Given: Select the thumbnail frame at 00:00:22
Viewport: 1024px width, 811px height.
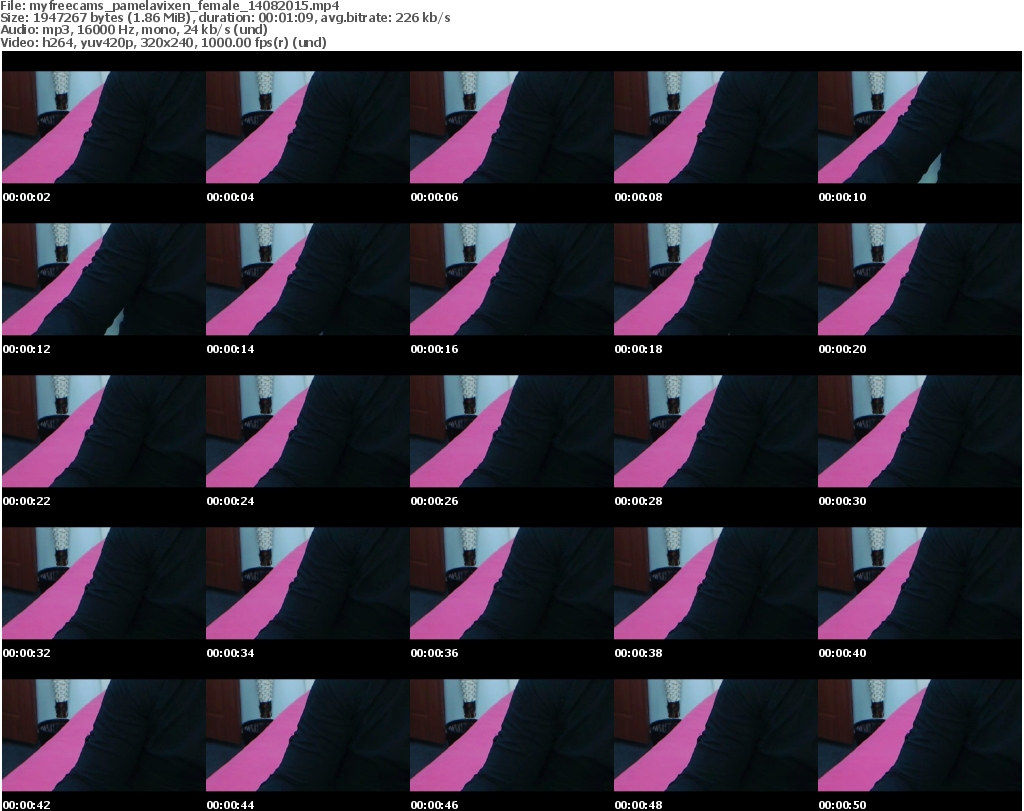Looking at the screenshot, I should pos(103,432).
